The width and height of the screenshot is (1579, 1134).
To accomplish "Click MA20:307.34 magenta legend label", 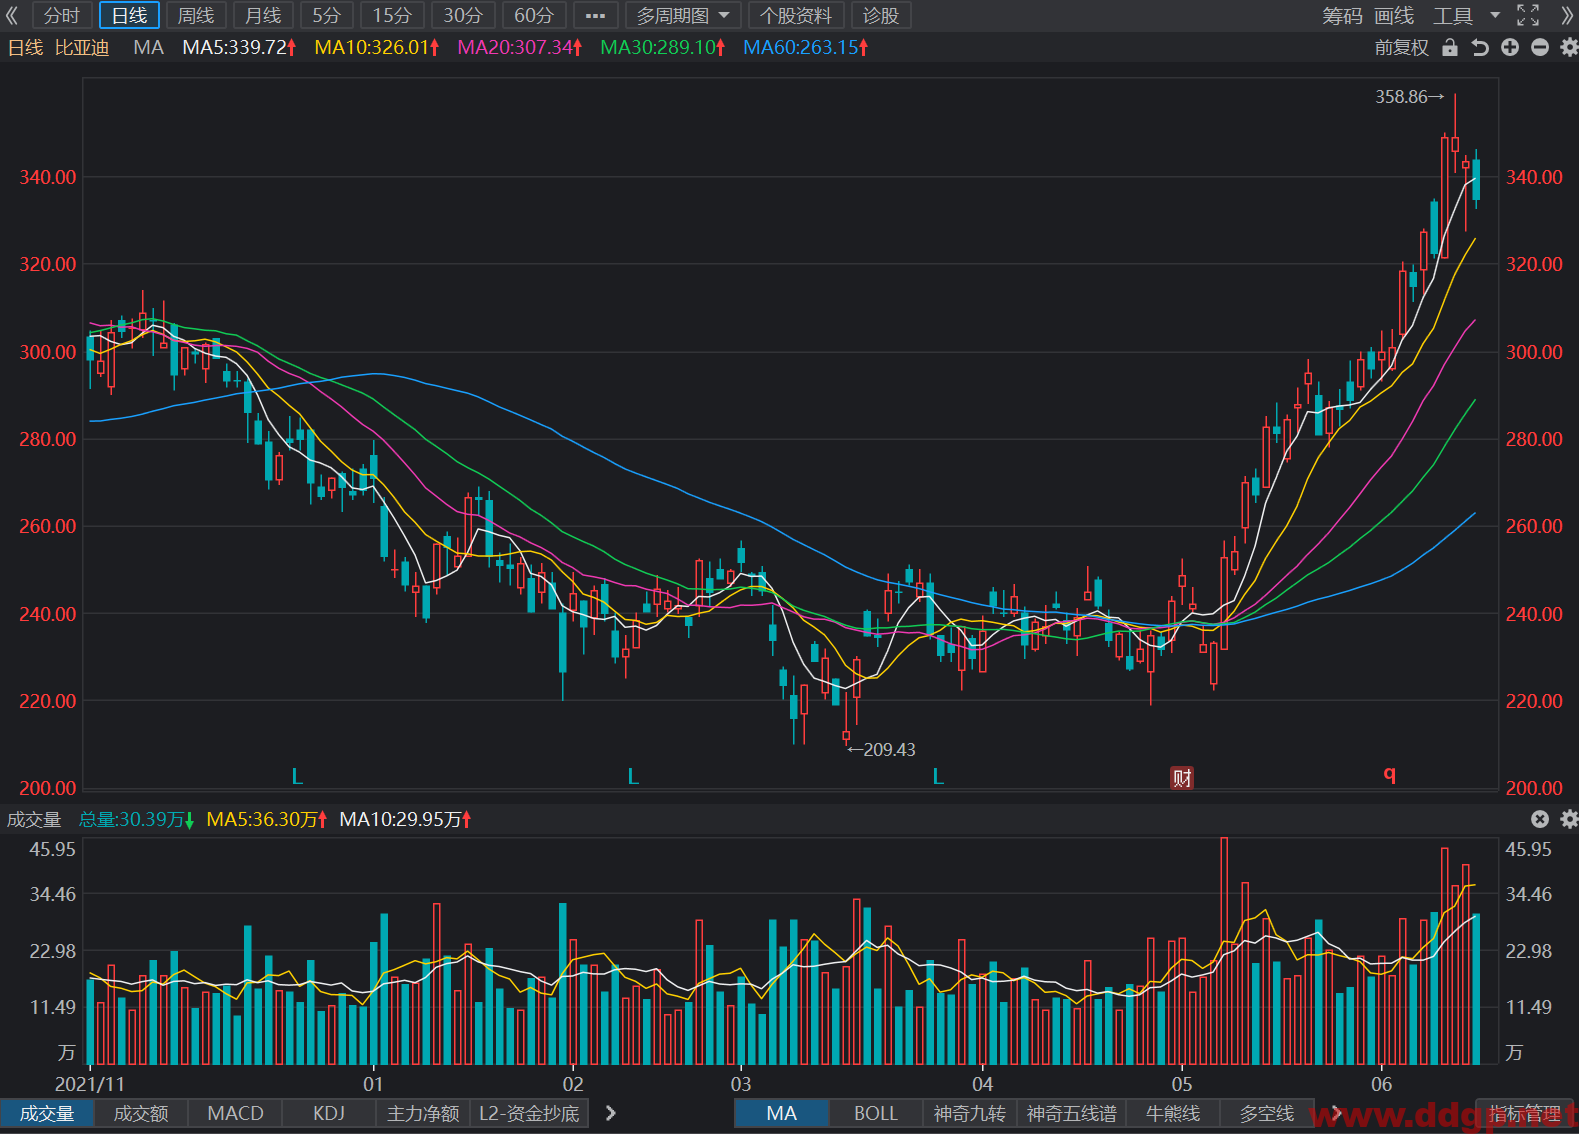I will pos(520,47).
